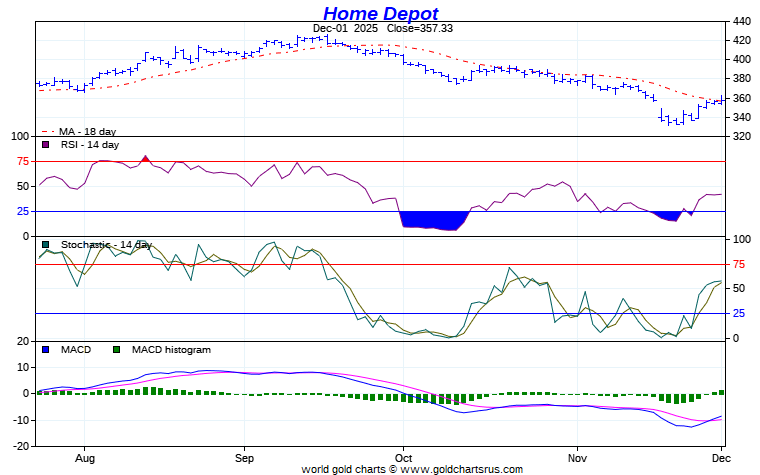
Task: Click the red 75 Stochastic axis label
Action: coord(739,265)
